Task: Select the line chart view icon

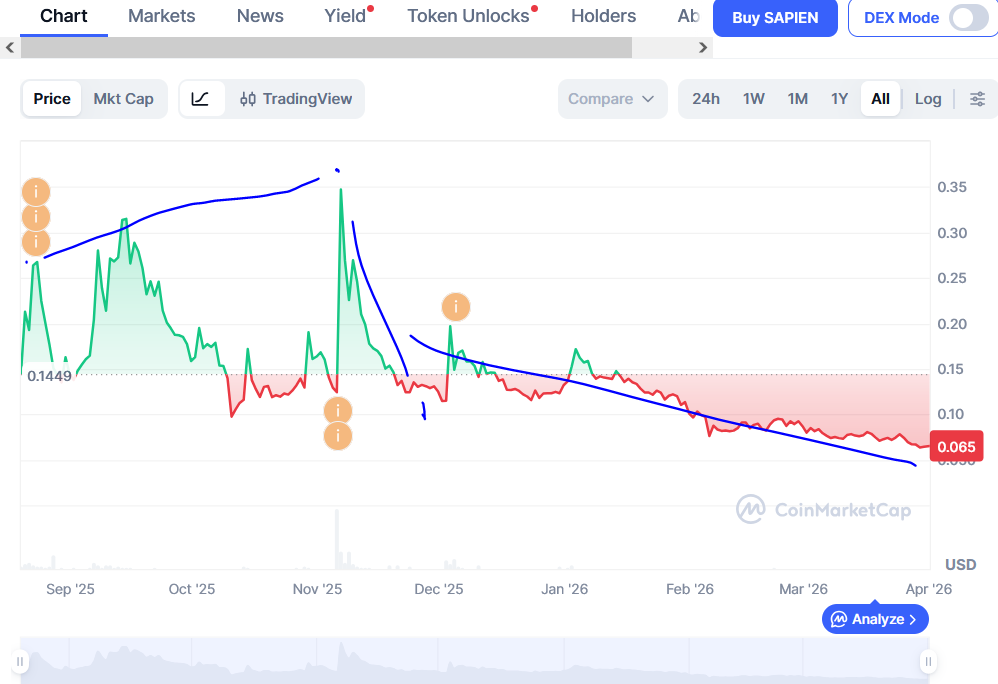Action: coord(201,99)
